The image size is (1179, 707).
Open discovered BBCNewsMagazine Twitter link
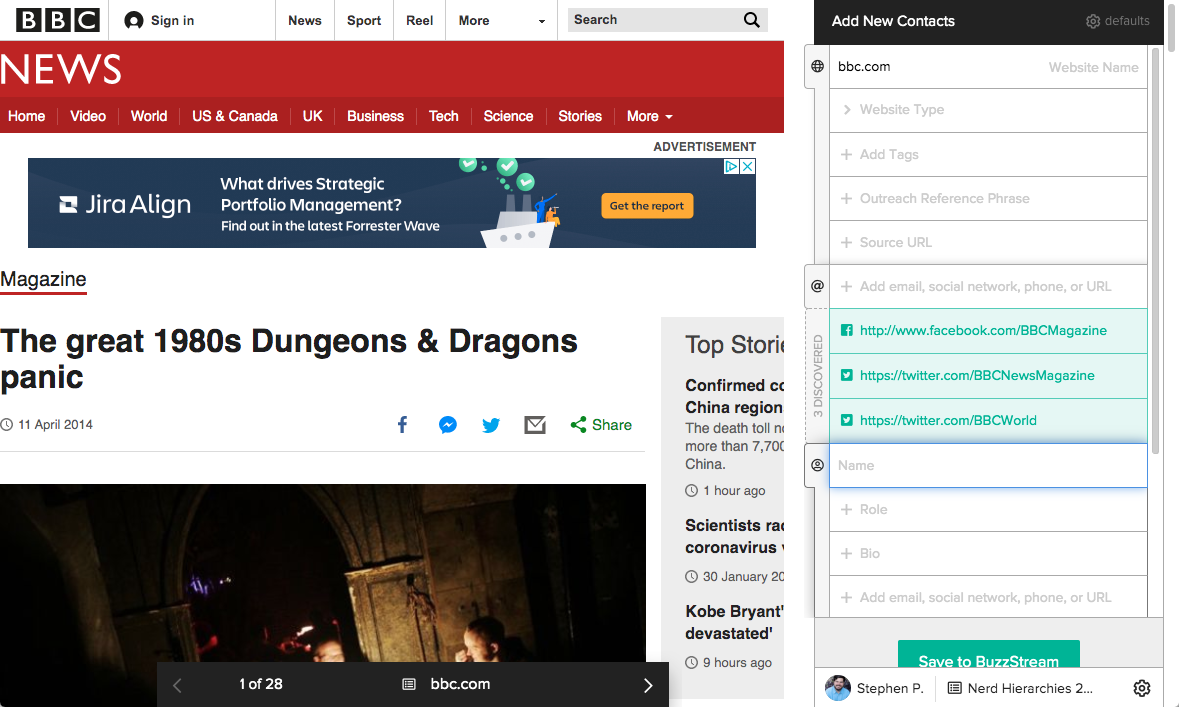(976, 376)
